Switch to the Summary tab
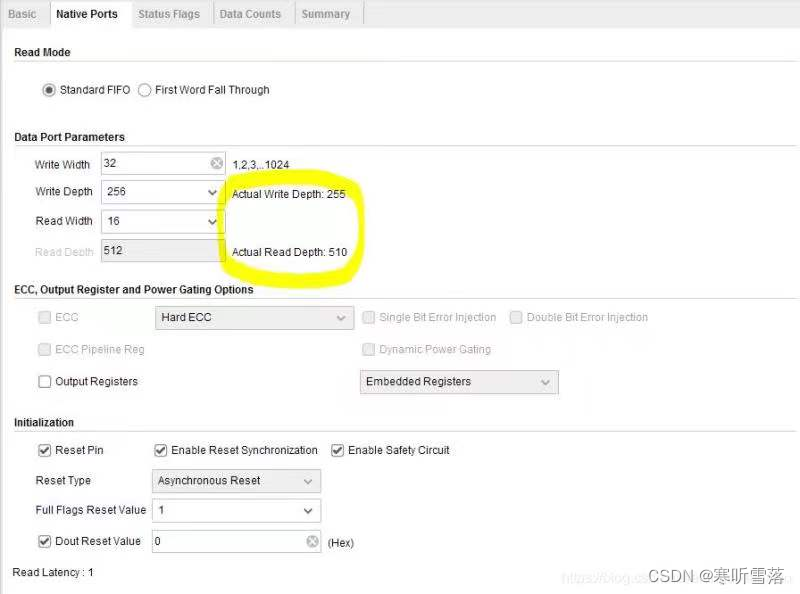Screen dimensions: 800x594 326,14
